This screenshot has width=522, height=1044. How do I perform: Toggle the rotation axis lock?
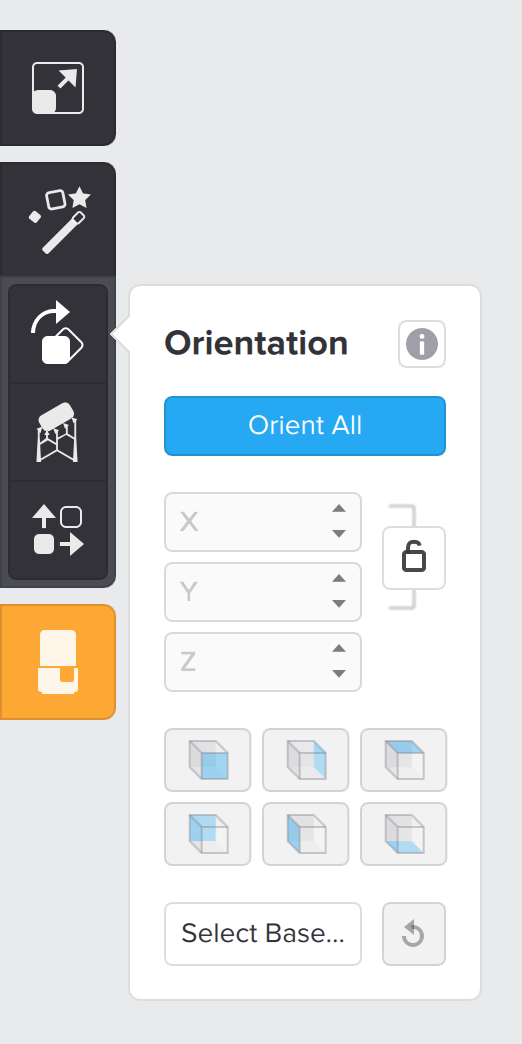(413, 558)
